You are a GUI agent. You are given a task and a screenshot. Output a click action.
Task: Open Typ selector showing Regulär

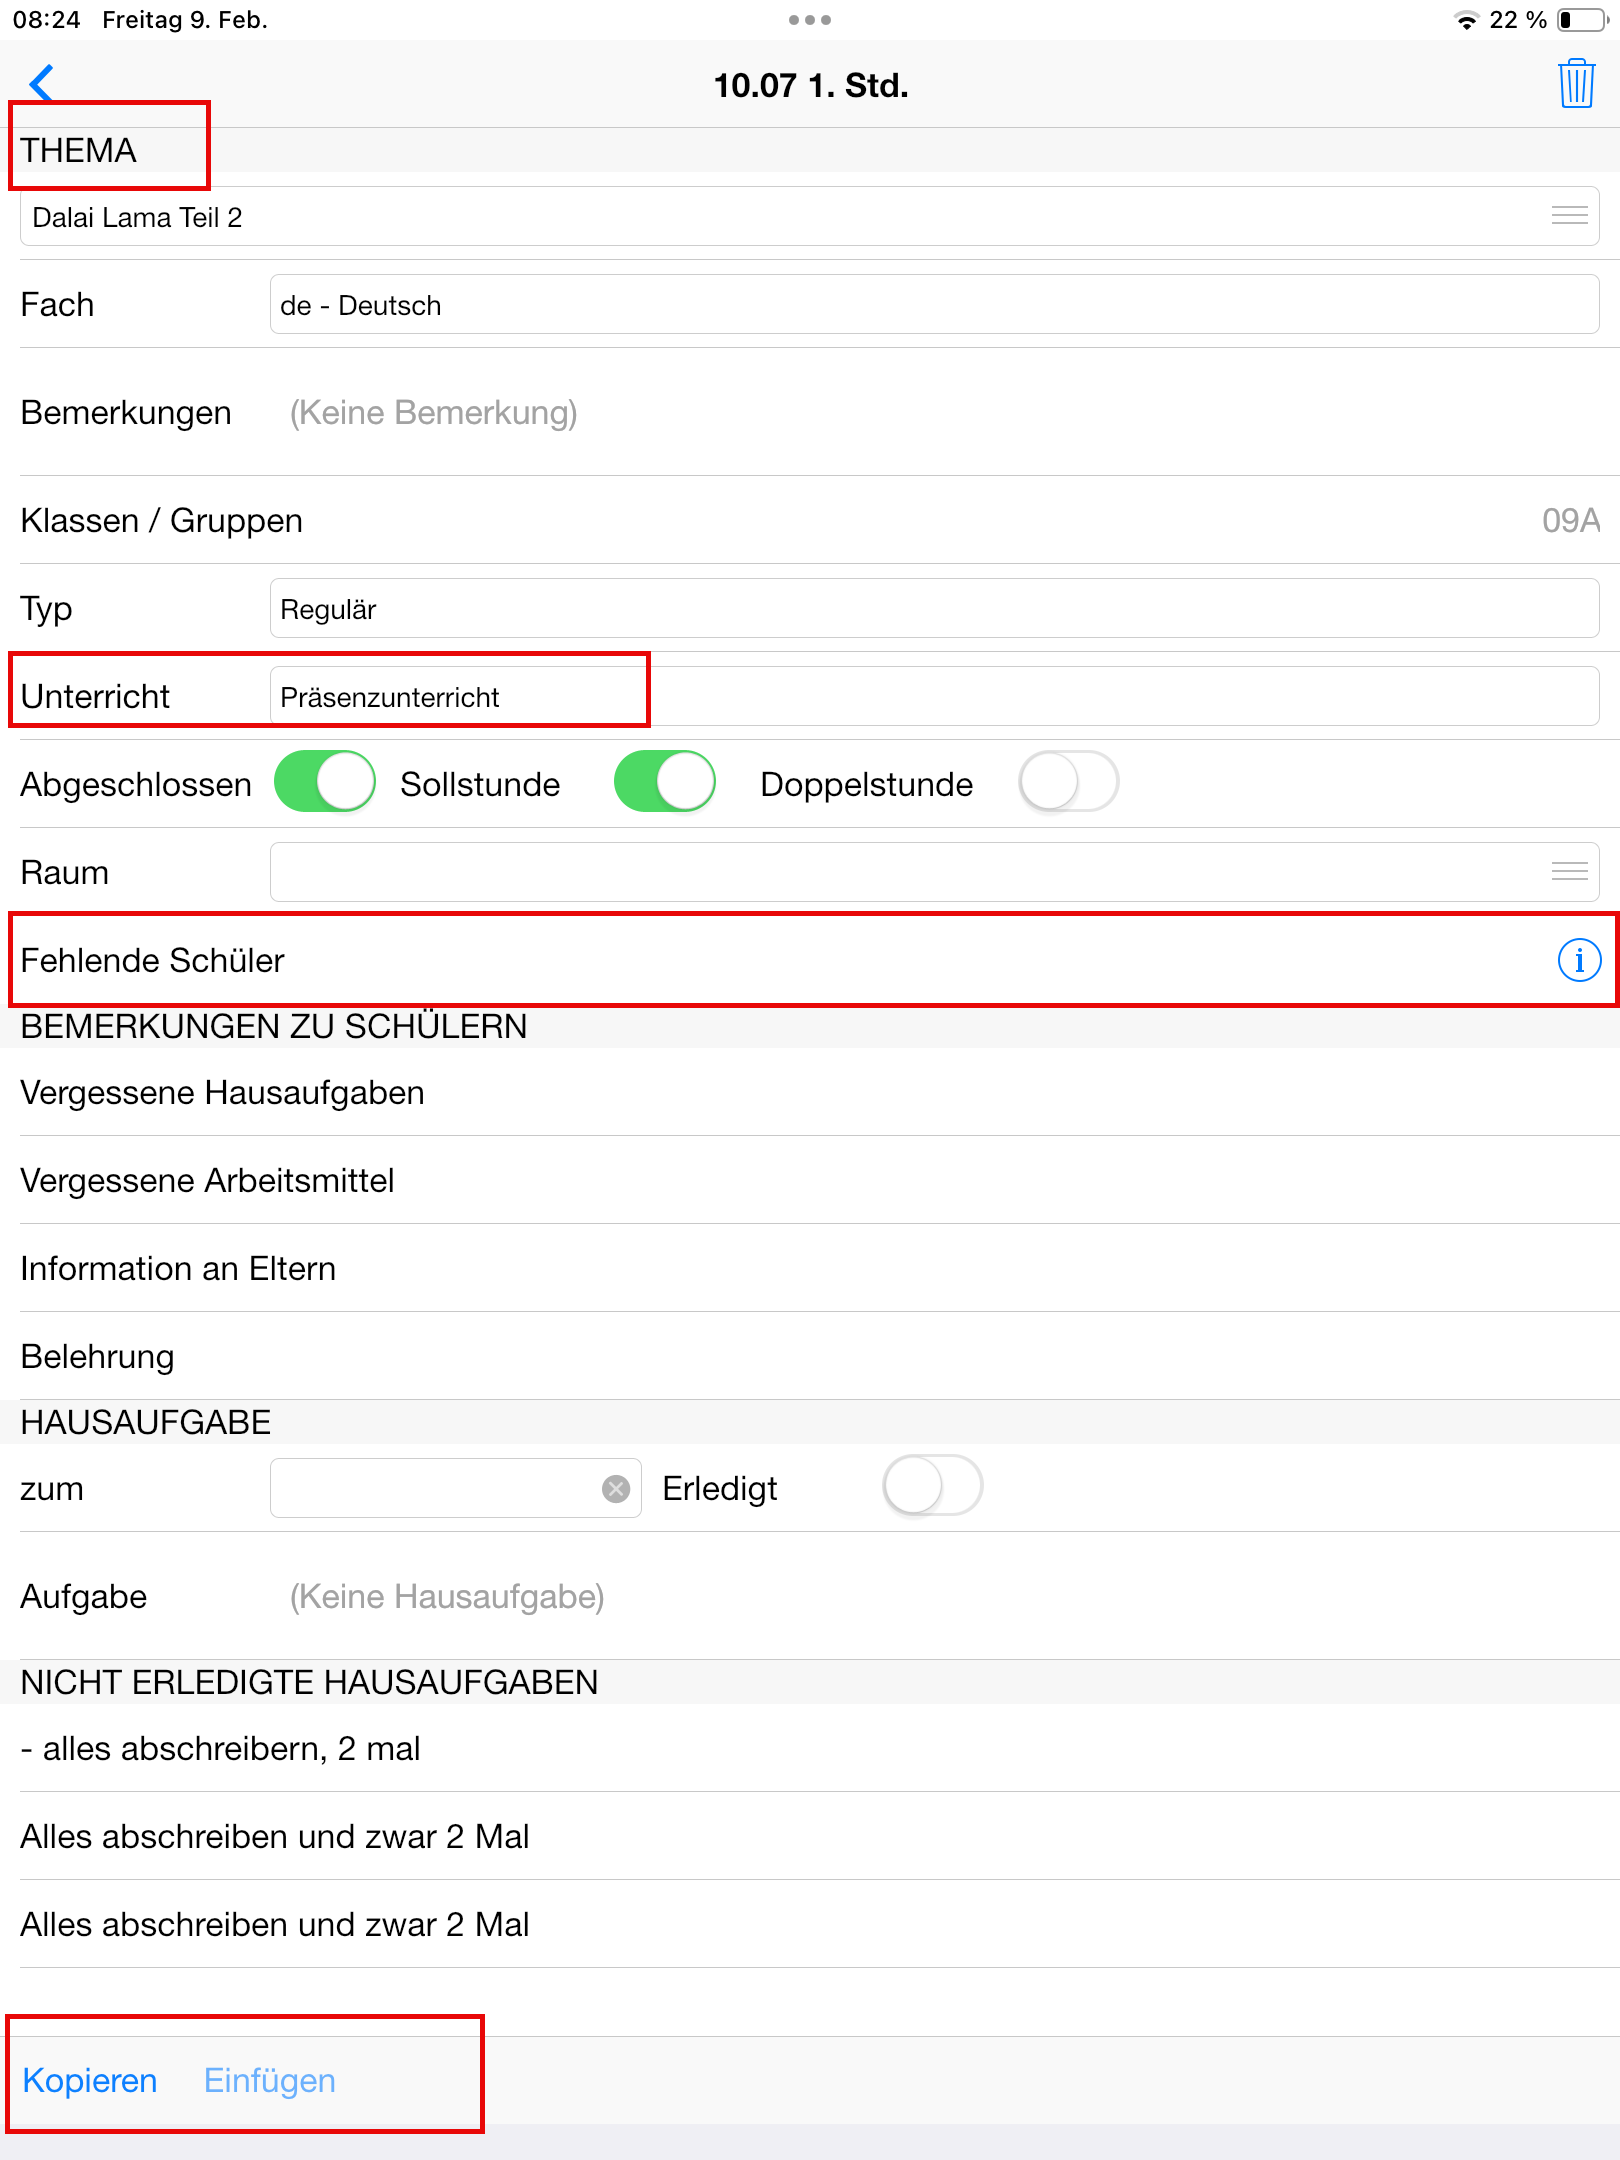pos(934,608)
